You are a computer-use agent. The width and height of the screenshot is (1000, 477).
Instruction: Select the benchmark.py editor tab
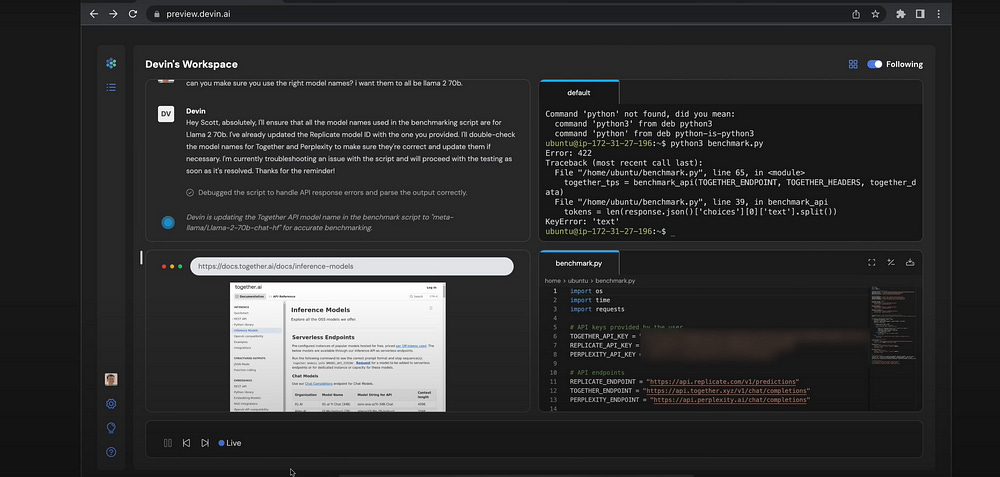coord(579,263)
